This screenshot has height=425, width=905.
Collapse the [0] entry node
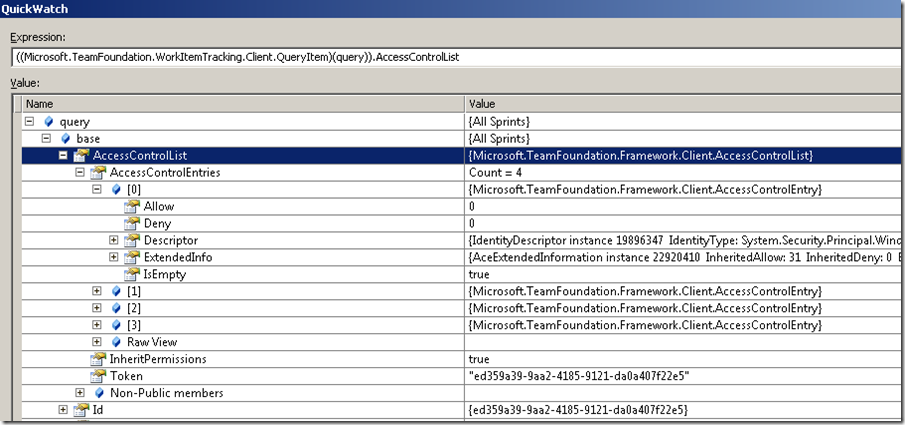click(x=97, y=189)
